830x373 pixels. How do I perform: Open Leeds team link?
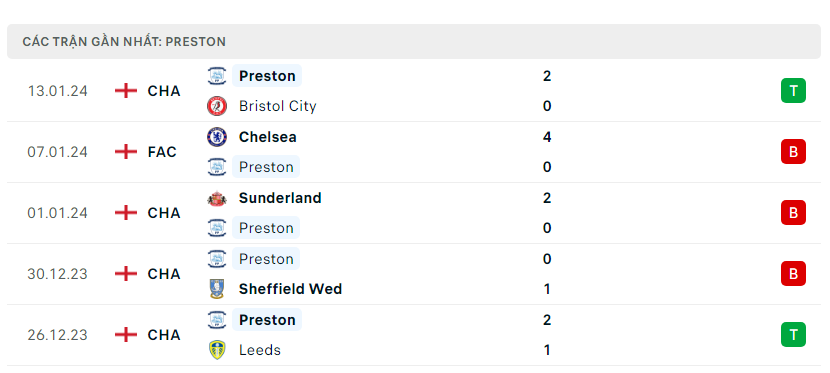pos(259,350)
